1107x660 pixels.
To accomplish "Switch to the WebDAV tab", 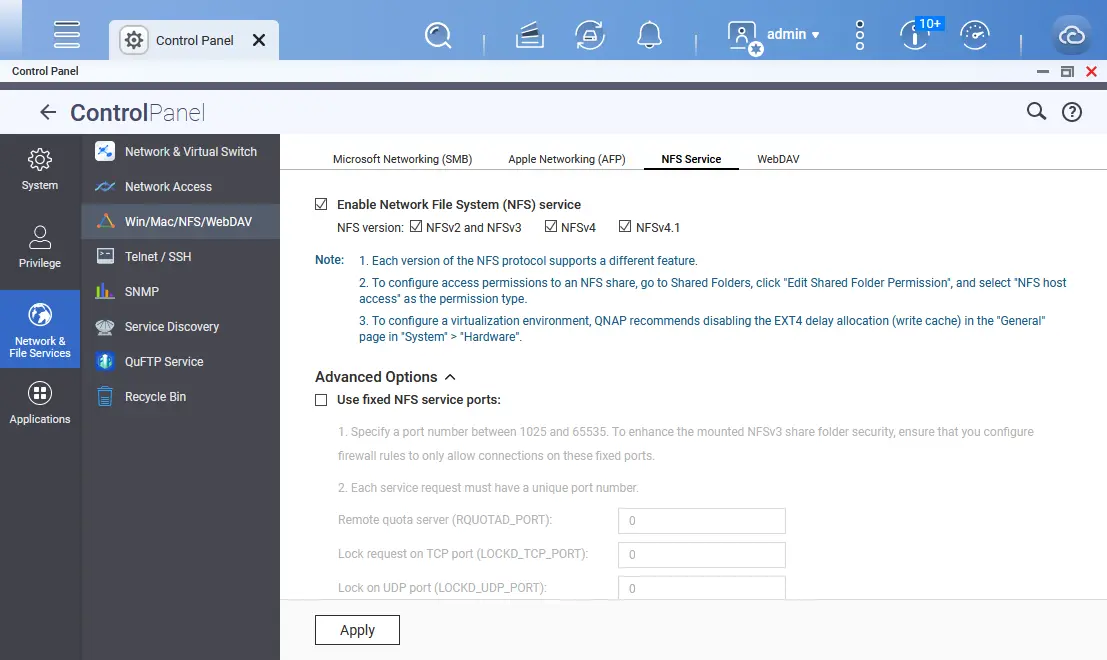I will [778, 159].
